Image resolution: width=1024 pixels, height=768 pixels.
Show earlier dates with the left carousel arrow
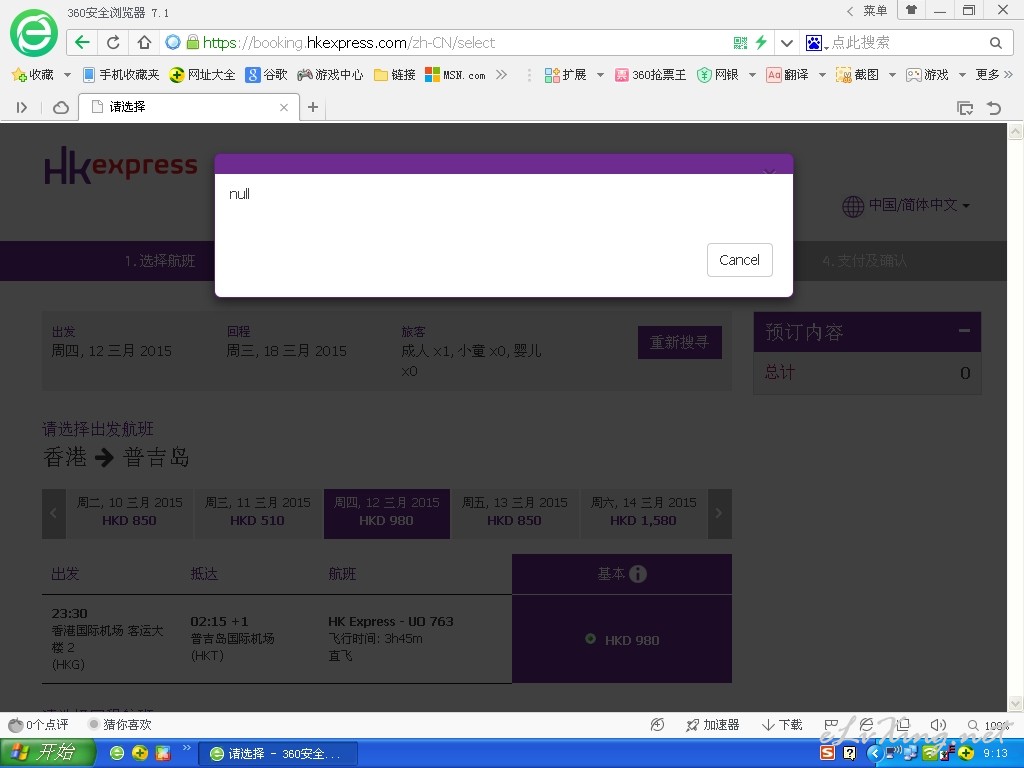coord(54,513)
